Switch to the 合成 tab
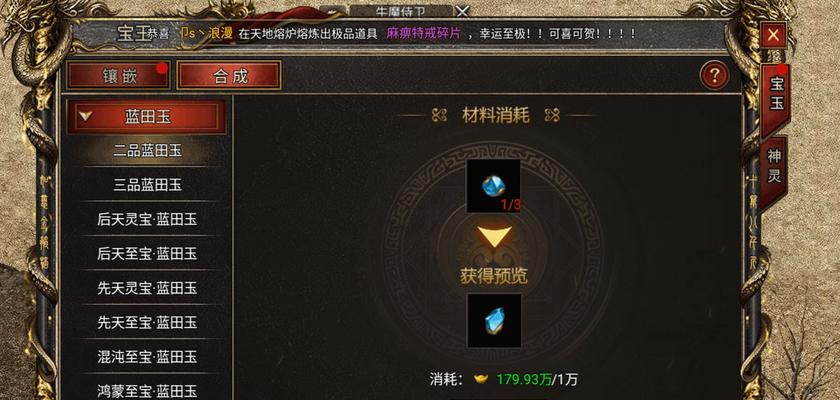Viewport: 840px width, 400px height. tap(229, 76)
